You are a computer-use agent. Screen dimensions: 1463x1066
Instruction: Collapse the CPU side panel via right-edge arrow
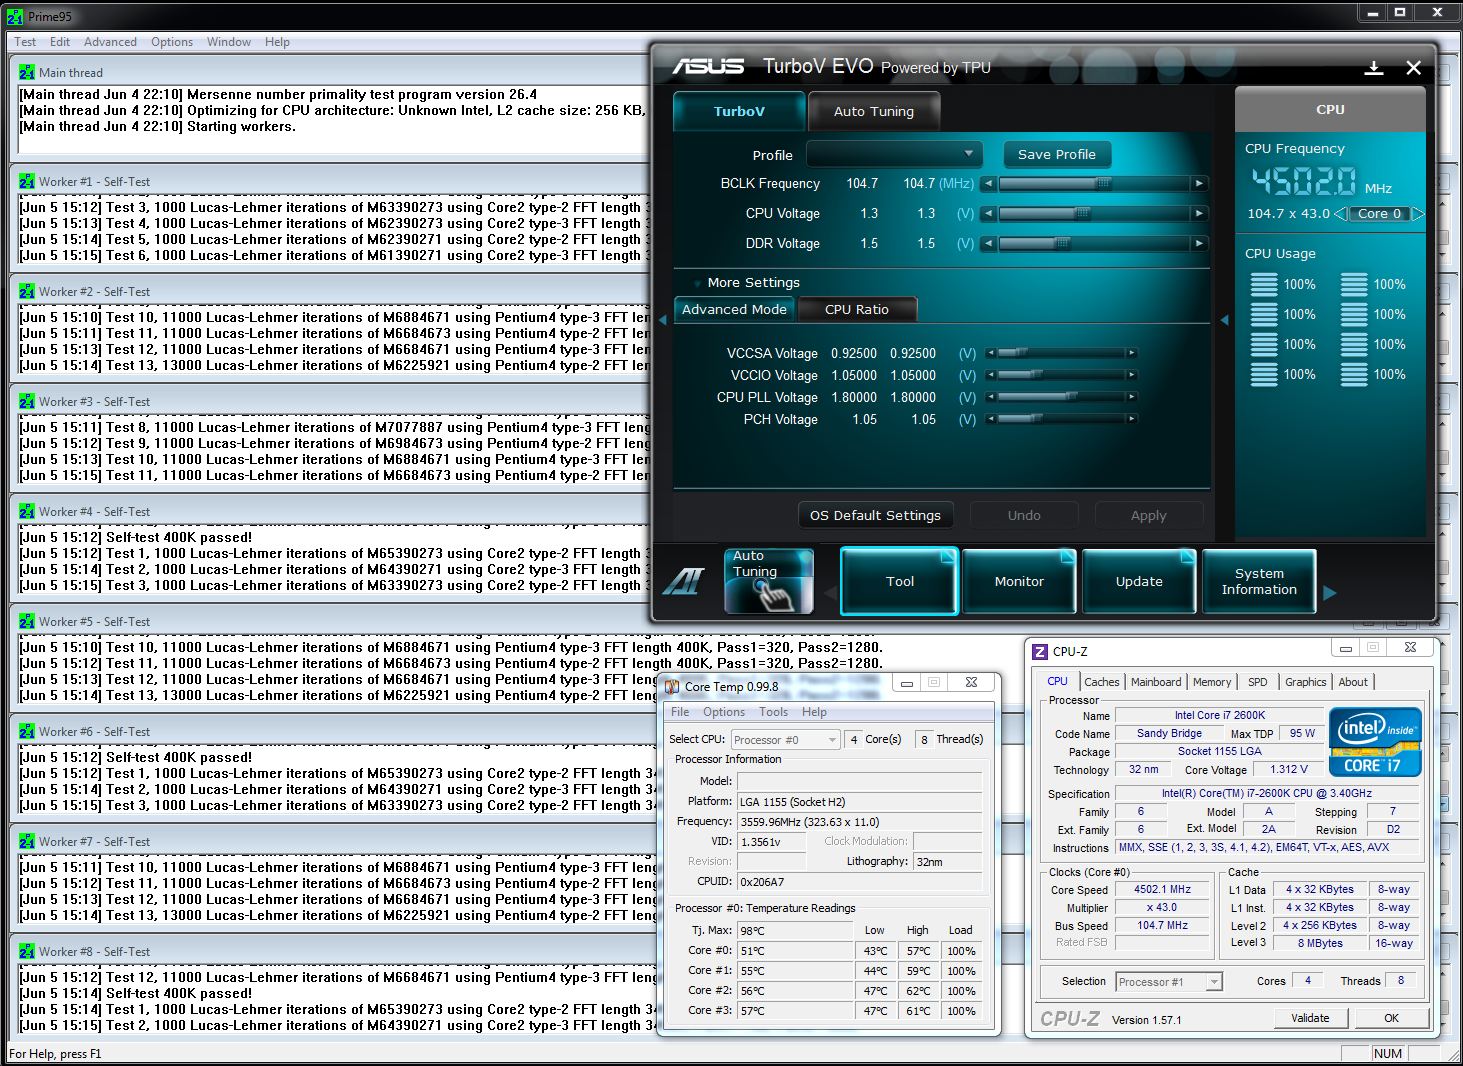point(1224,320)
